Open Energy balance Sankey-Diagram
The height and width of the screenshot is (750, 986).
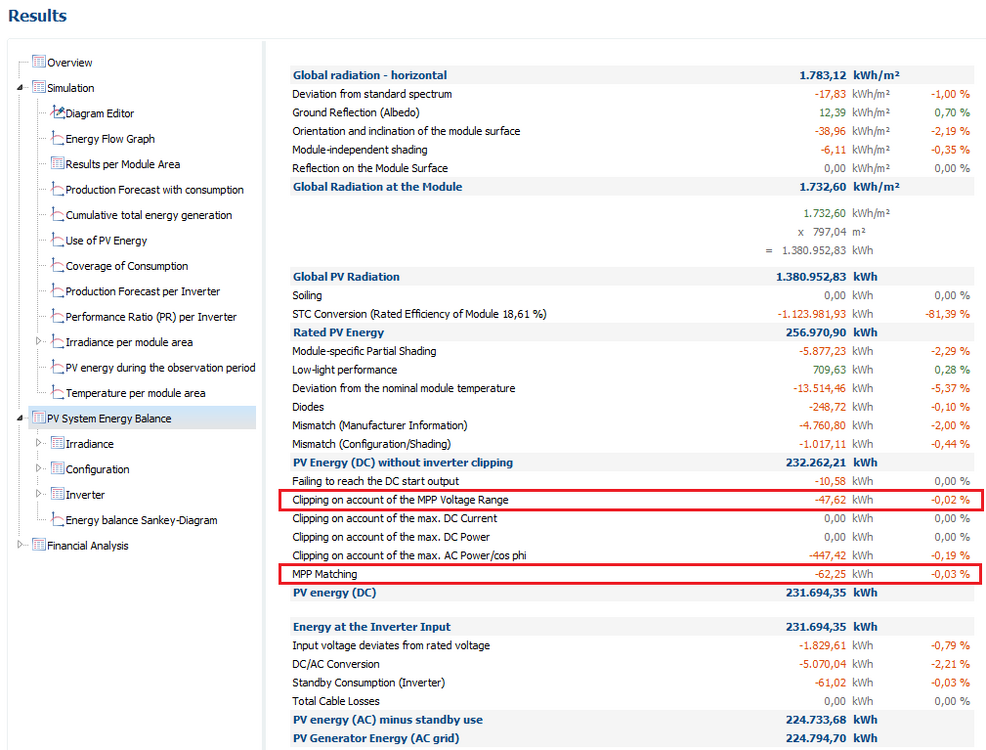pyautogui.click(x=141, y=521)
